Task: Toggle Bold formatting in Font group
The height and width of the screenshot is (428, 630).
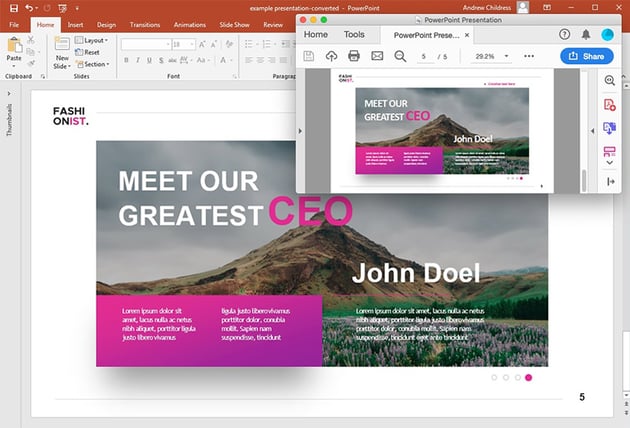Action: (126, 60)
